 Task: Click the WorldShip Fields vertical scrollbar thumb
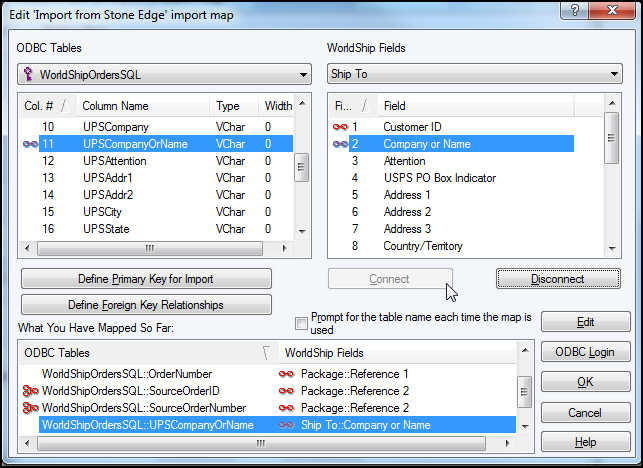pyautogui.click(x=612, y=138)
